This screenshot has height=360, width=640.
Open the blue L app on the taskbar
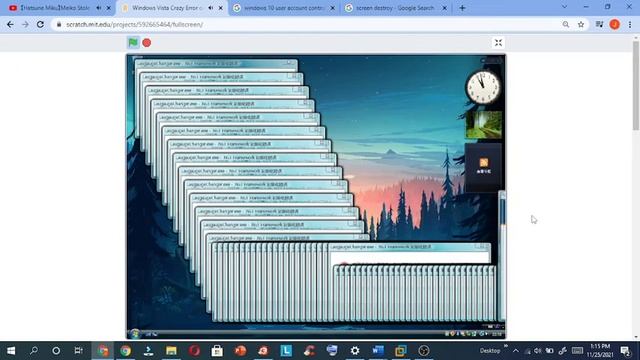point(286,351)
